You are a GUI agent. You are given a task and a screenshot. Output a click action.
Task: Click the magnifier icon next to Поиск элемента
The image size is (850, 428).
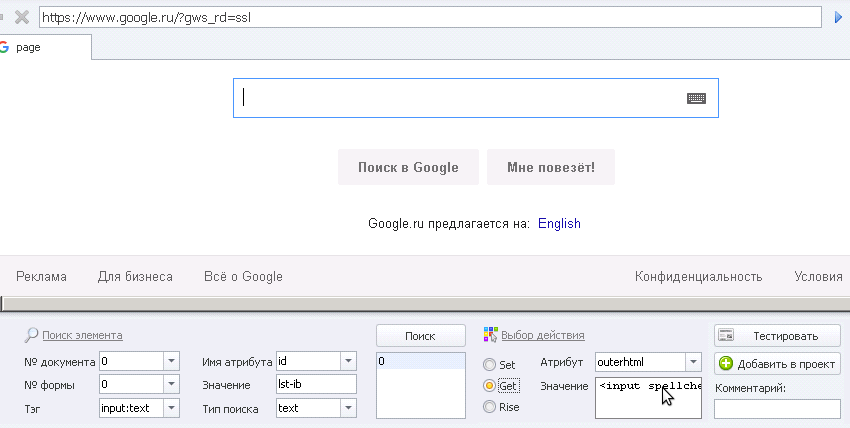[x=32, y=335]
